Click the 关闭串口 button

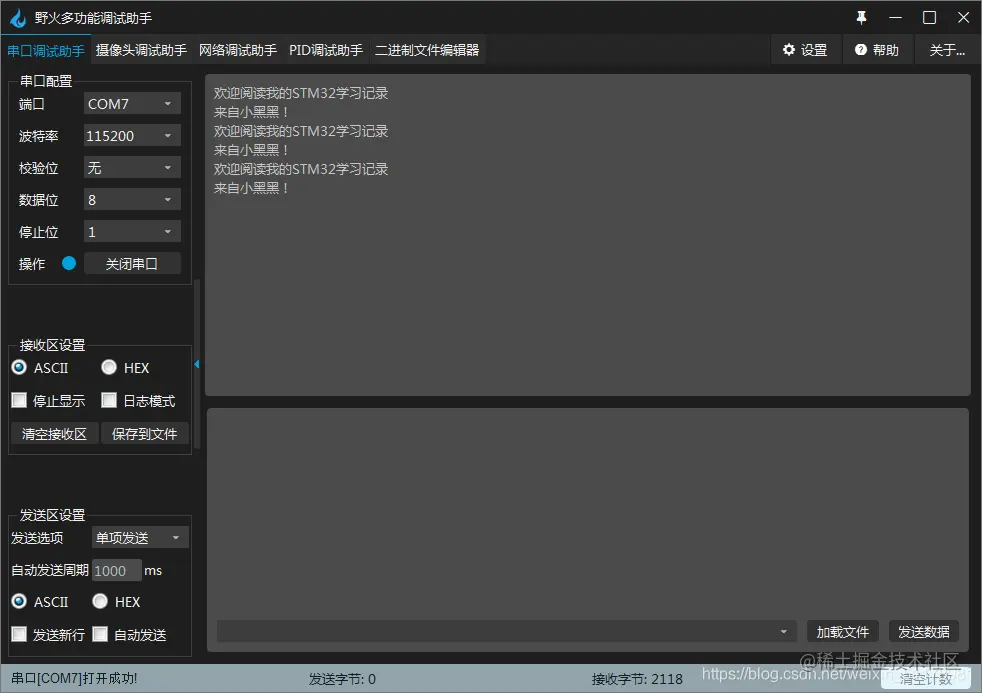click(x=132, y=263)
